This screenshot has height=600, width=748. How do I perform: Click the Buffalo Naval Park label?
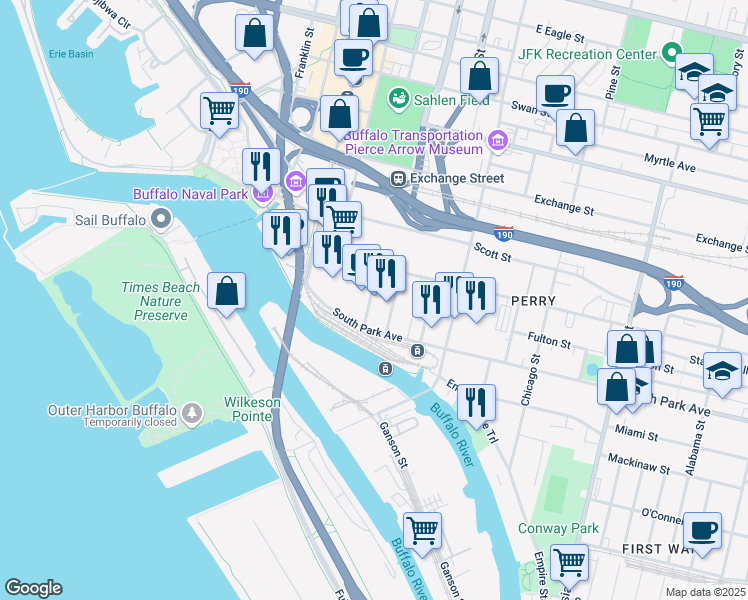[x=190, y=194]
